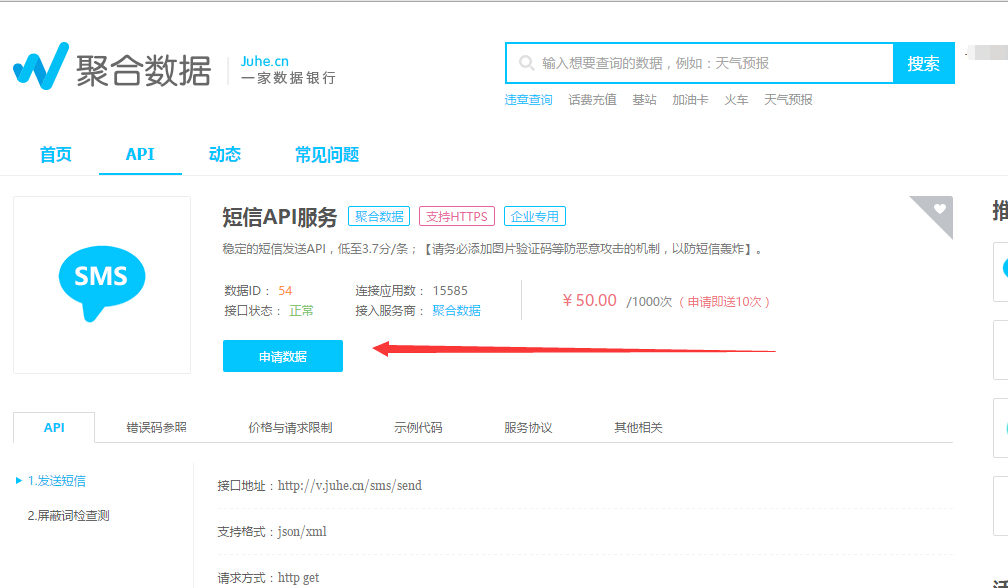The width and height of the screenshot is (1008, 588).
Task: Select 2.屏蔽词检查测 in the sidebar
Action: pyautogui.click(x=68, y=516)
